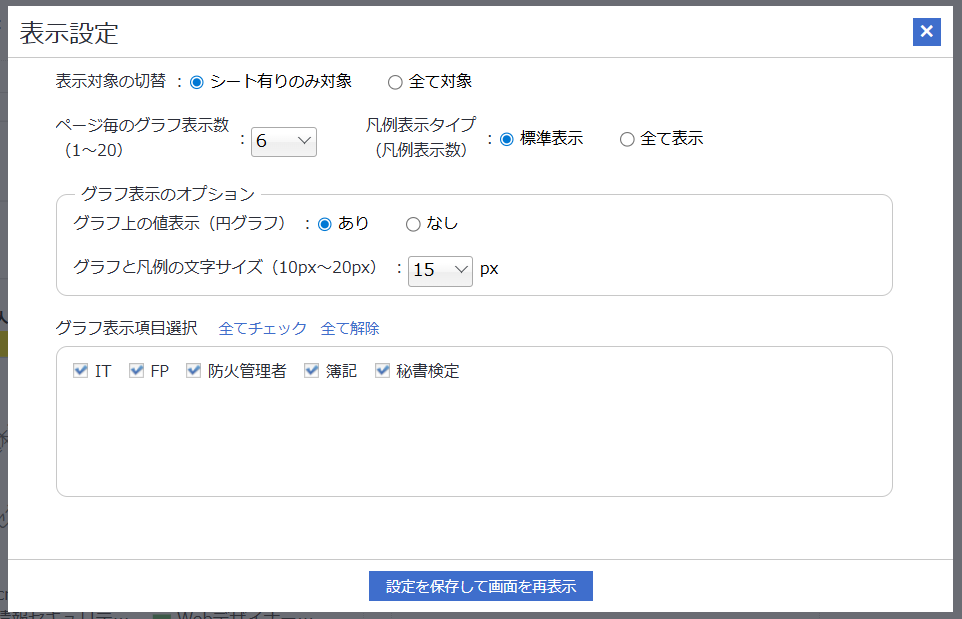The image size is (962, 619).
Task: Select the シート有りのみ対象 radio button
Action: point(196,81)
